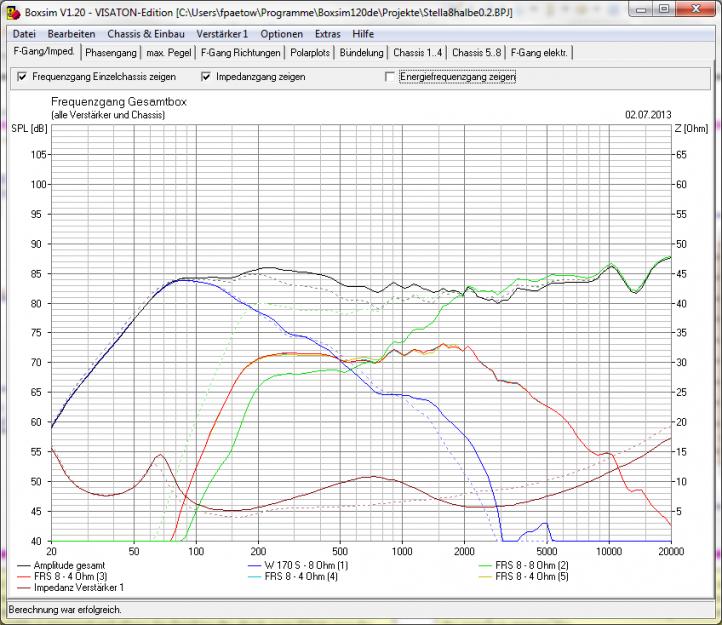Open the Polarplots tab
This screenshot has width=722, height=625.
pos(310,53)
